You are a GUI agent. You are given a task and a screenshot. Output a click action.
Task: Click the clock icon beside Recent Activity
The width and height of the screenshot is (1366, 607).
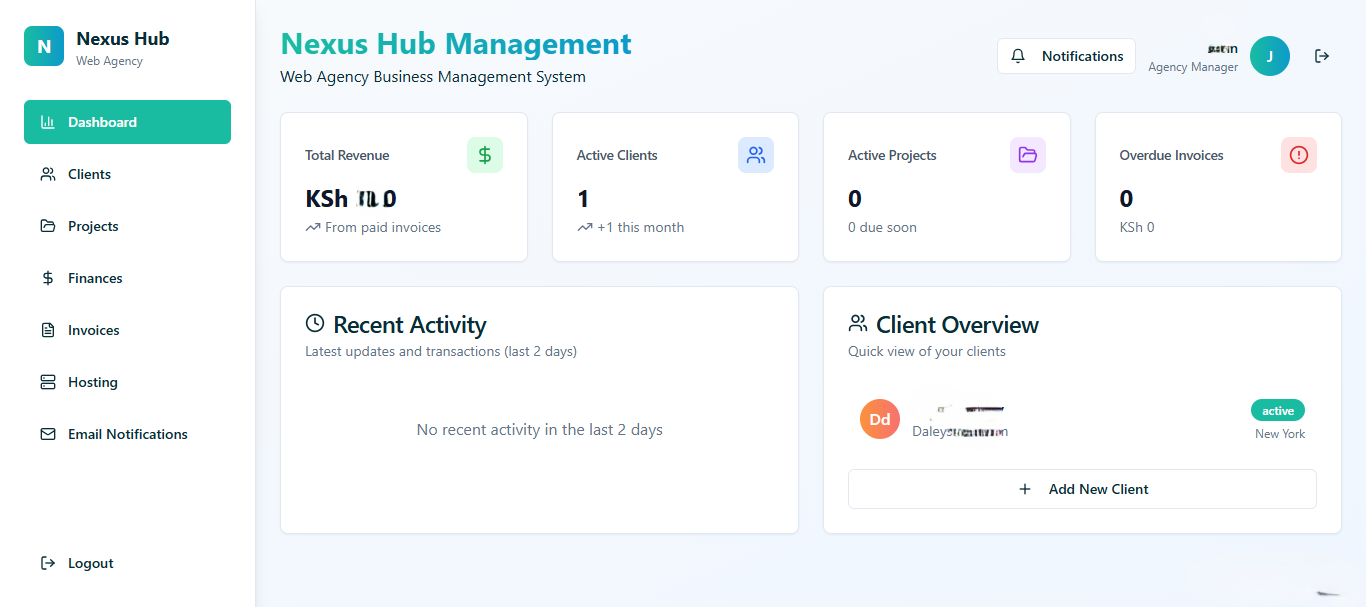pos(315,323)
